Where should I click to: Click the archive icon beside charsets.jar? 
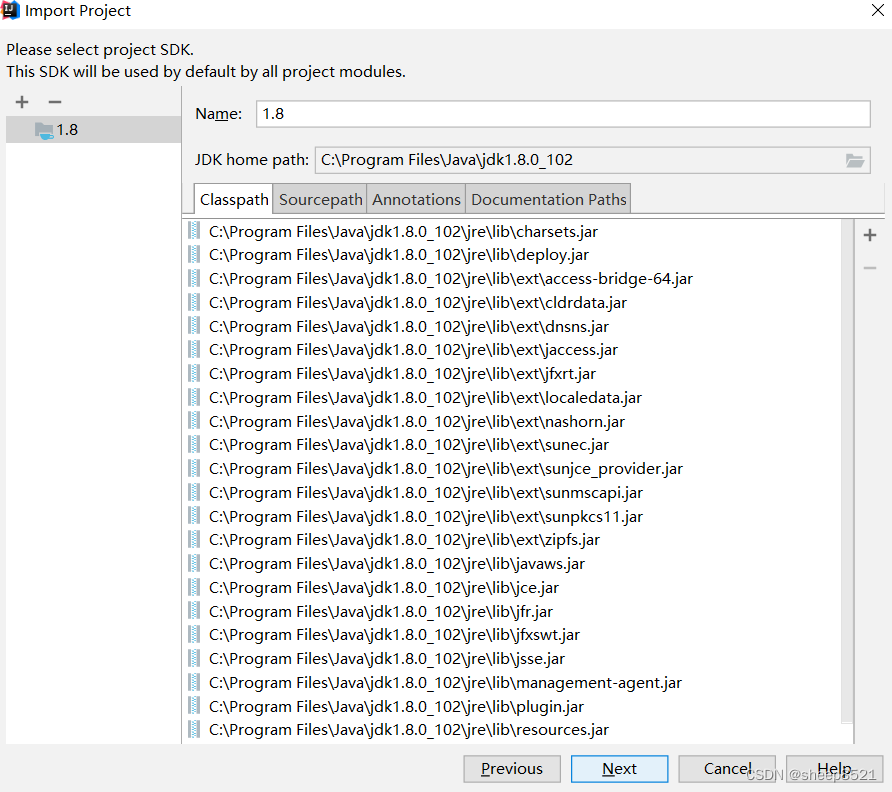point(194,231)
